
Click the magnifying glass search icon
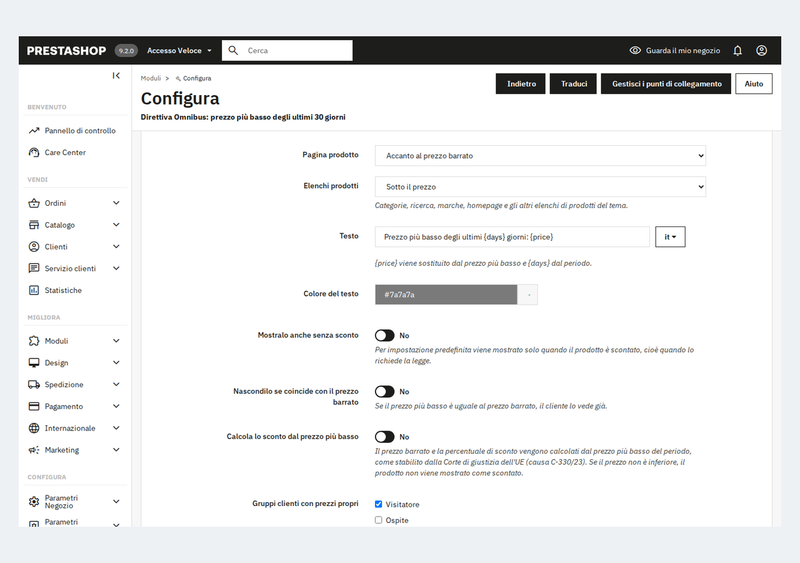233,50
